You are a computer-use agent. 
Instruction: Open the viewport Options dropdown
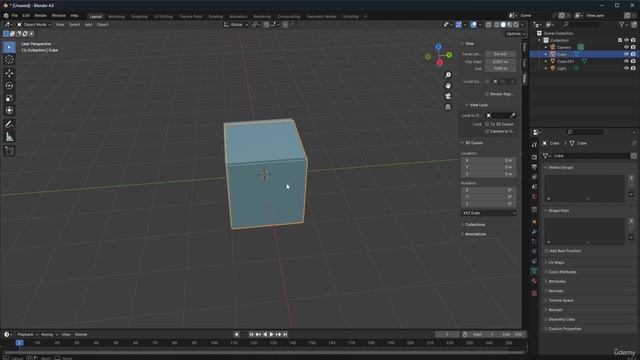point(516,34)
